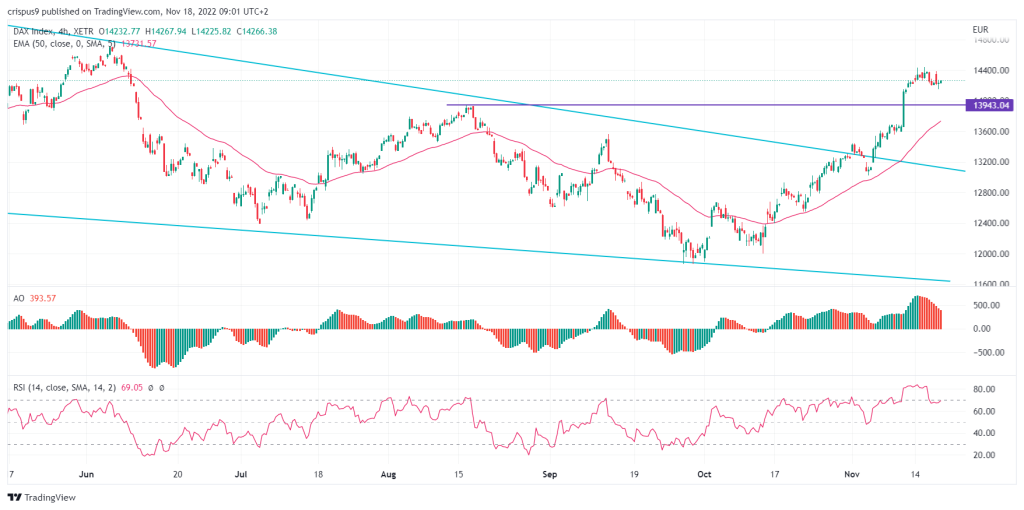1024x510 pixels.
Task: Click the 12800.00 price axis label
Action: [x=991, y=193]
